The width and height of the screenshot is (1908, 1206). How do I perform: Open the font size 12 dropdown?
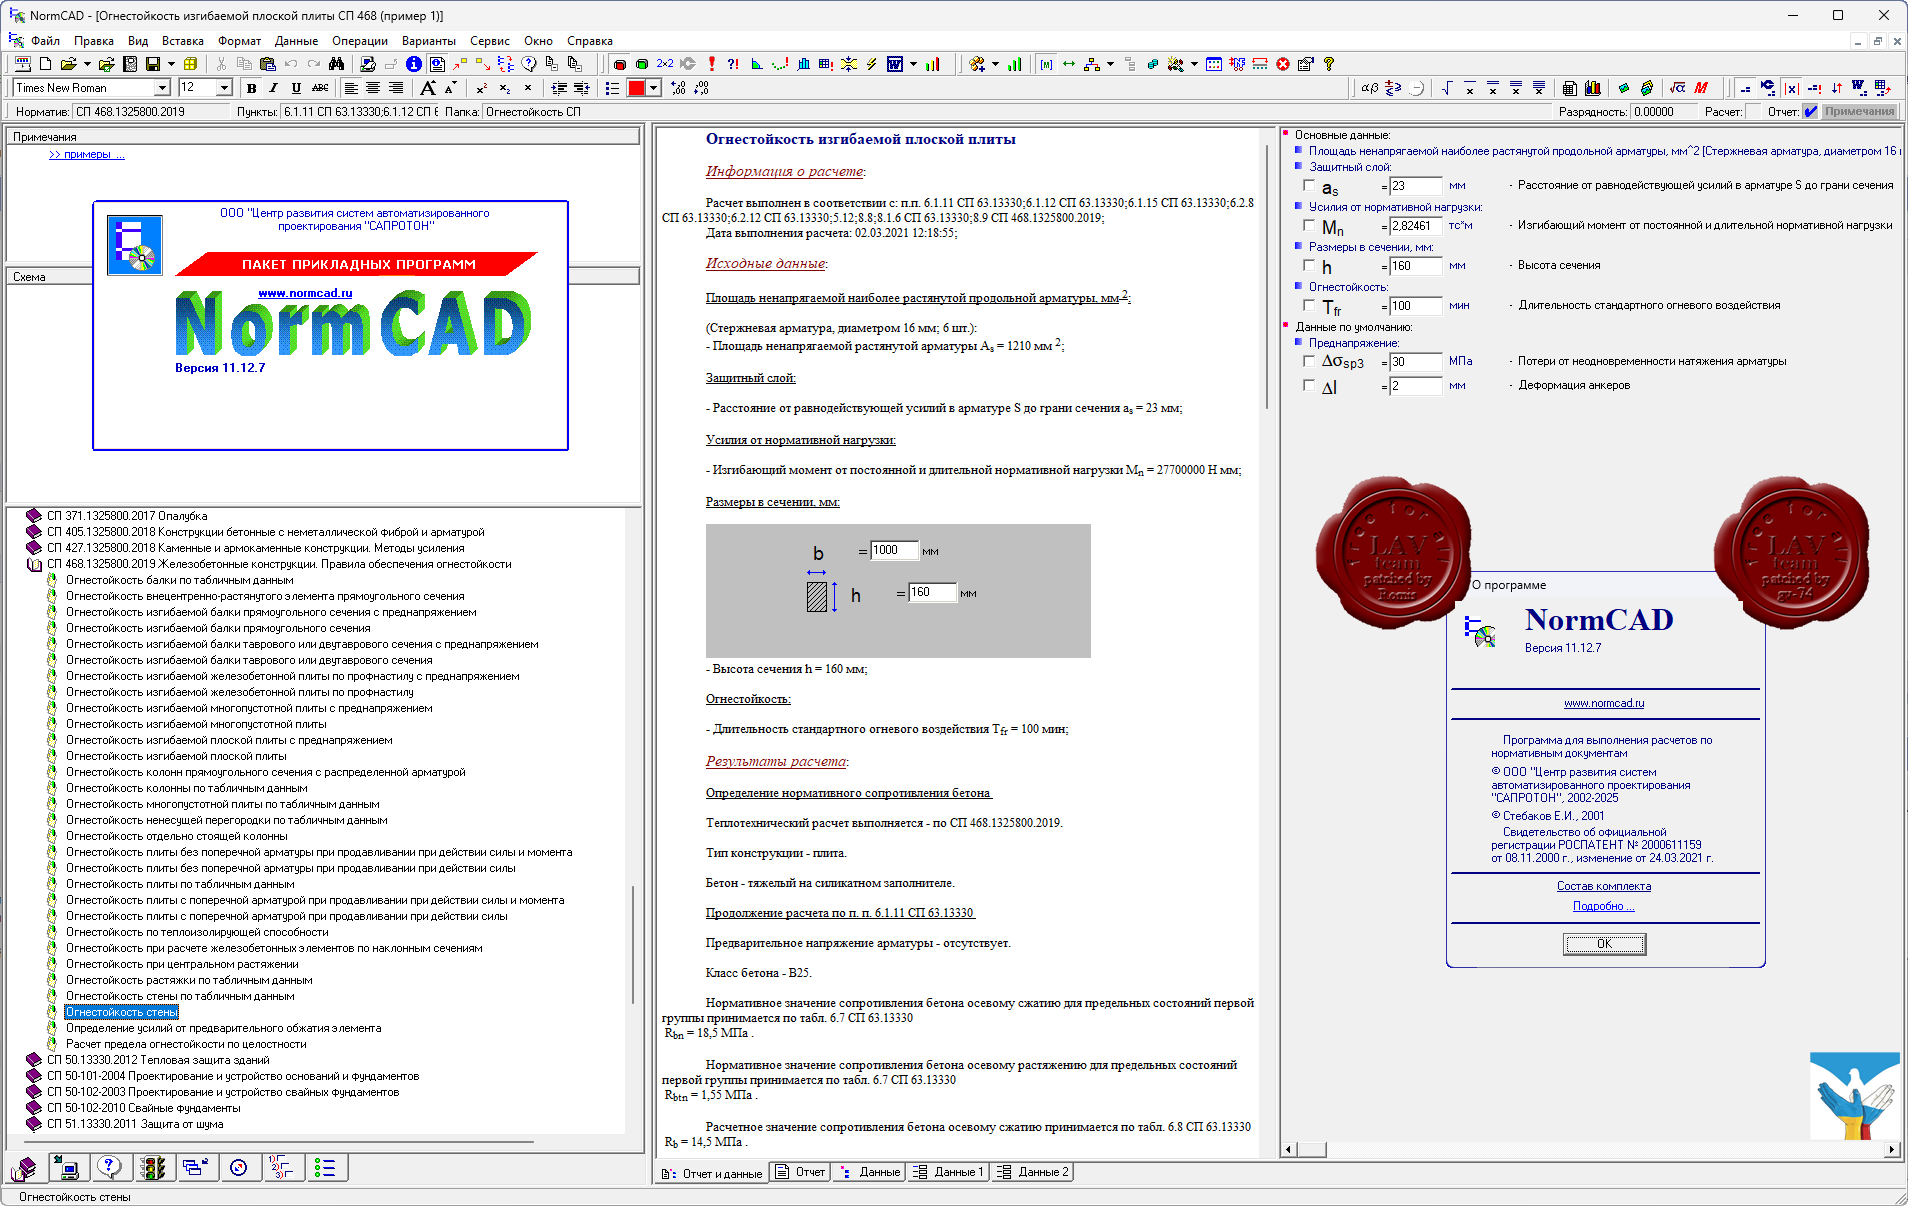(x=224, y=88)
